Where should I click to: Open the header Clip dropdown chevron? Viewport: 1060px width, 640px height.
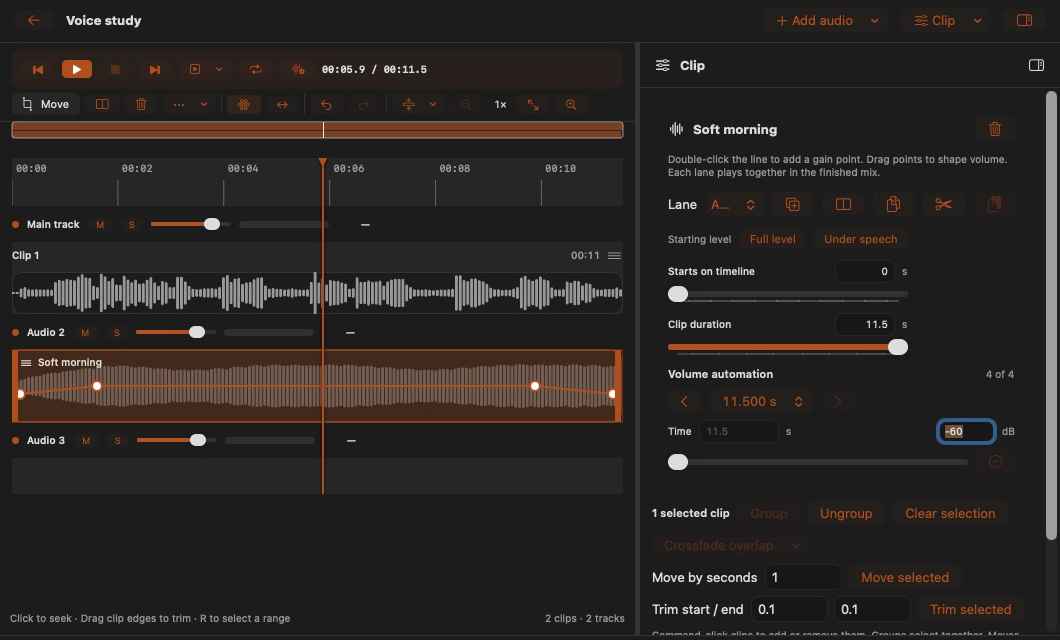point(978,20)
